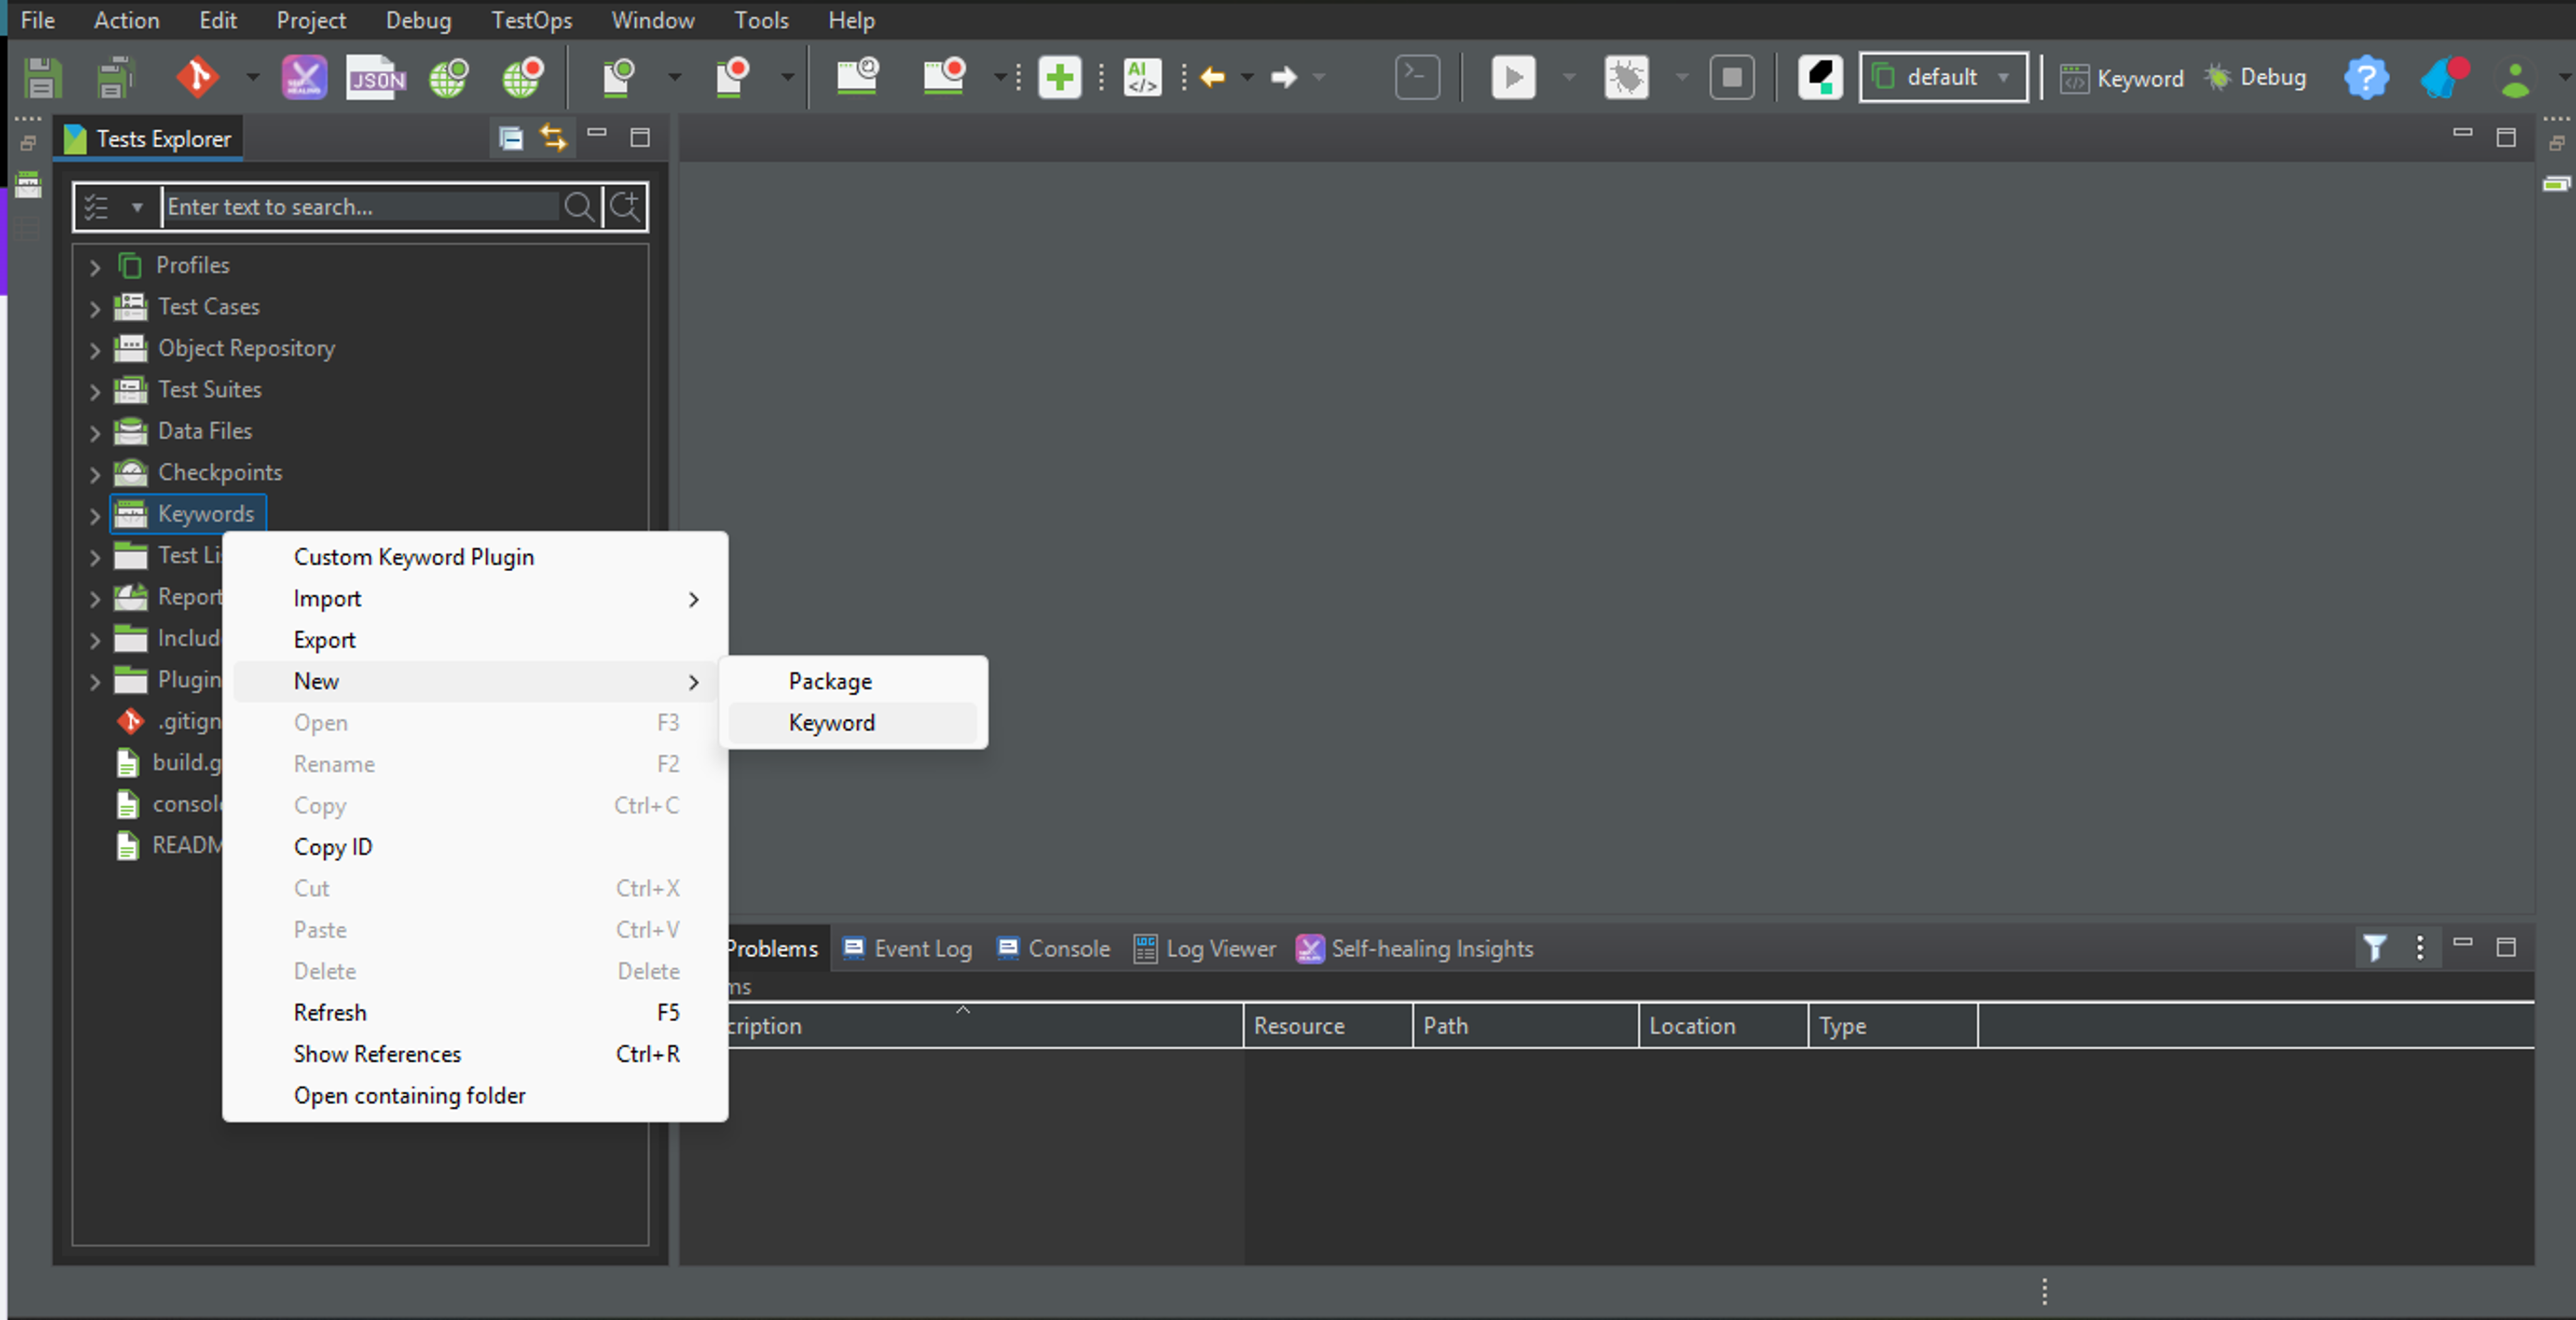2576x1320 pixels.
Task: Click the Run play button
Action: [1512, 77]
